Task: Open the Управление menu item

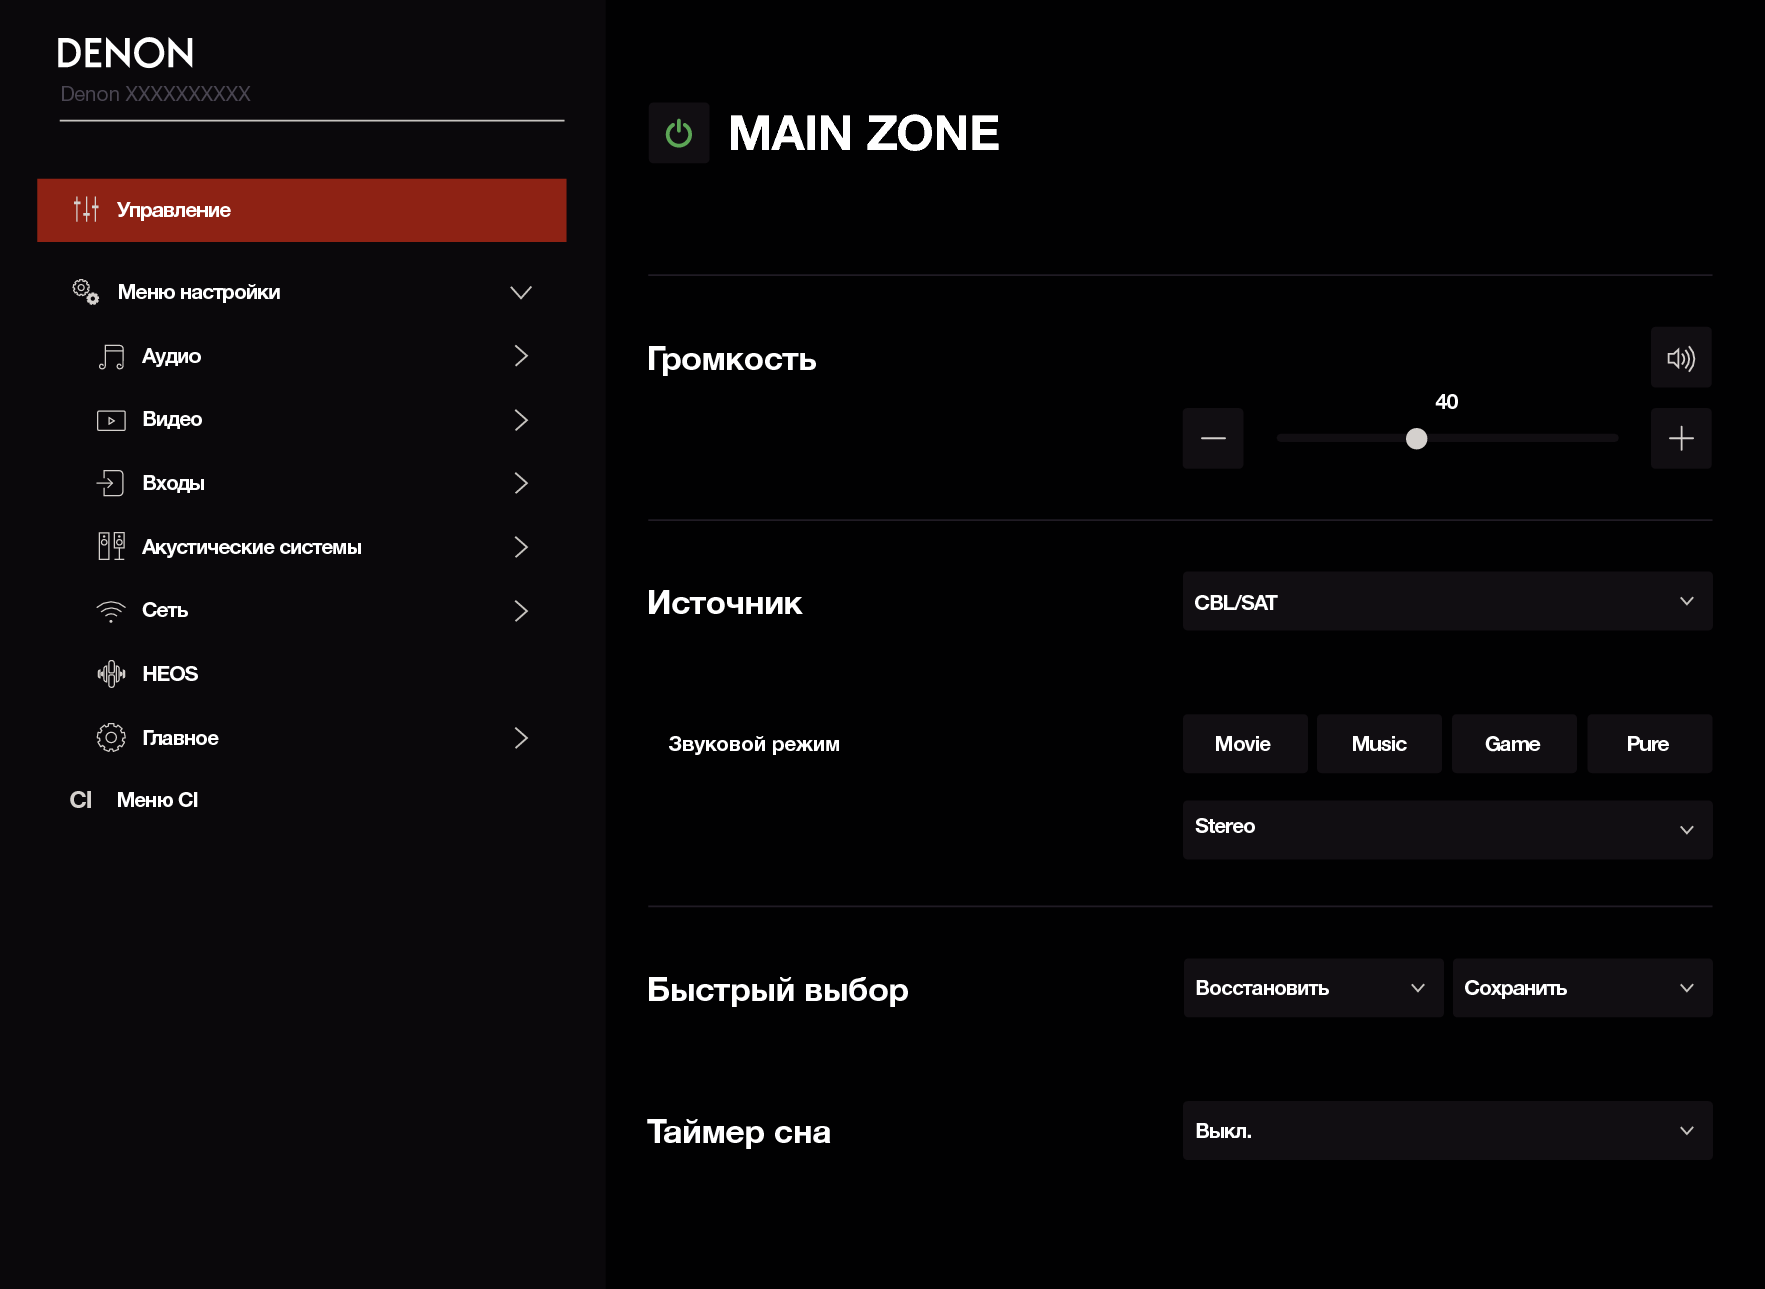Action: pyautogui.click(x=301, y=210)
